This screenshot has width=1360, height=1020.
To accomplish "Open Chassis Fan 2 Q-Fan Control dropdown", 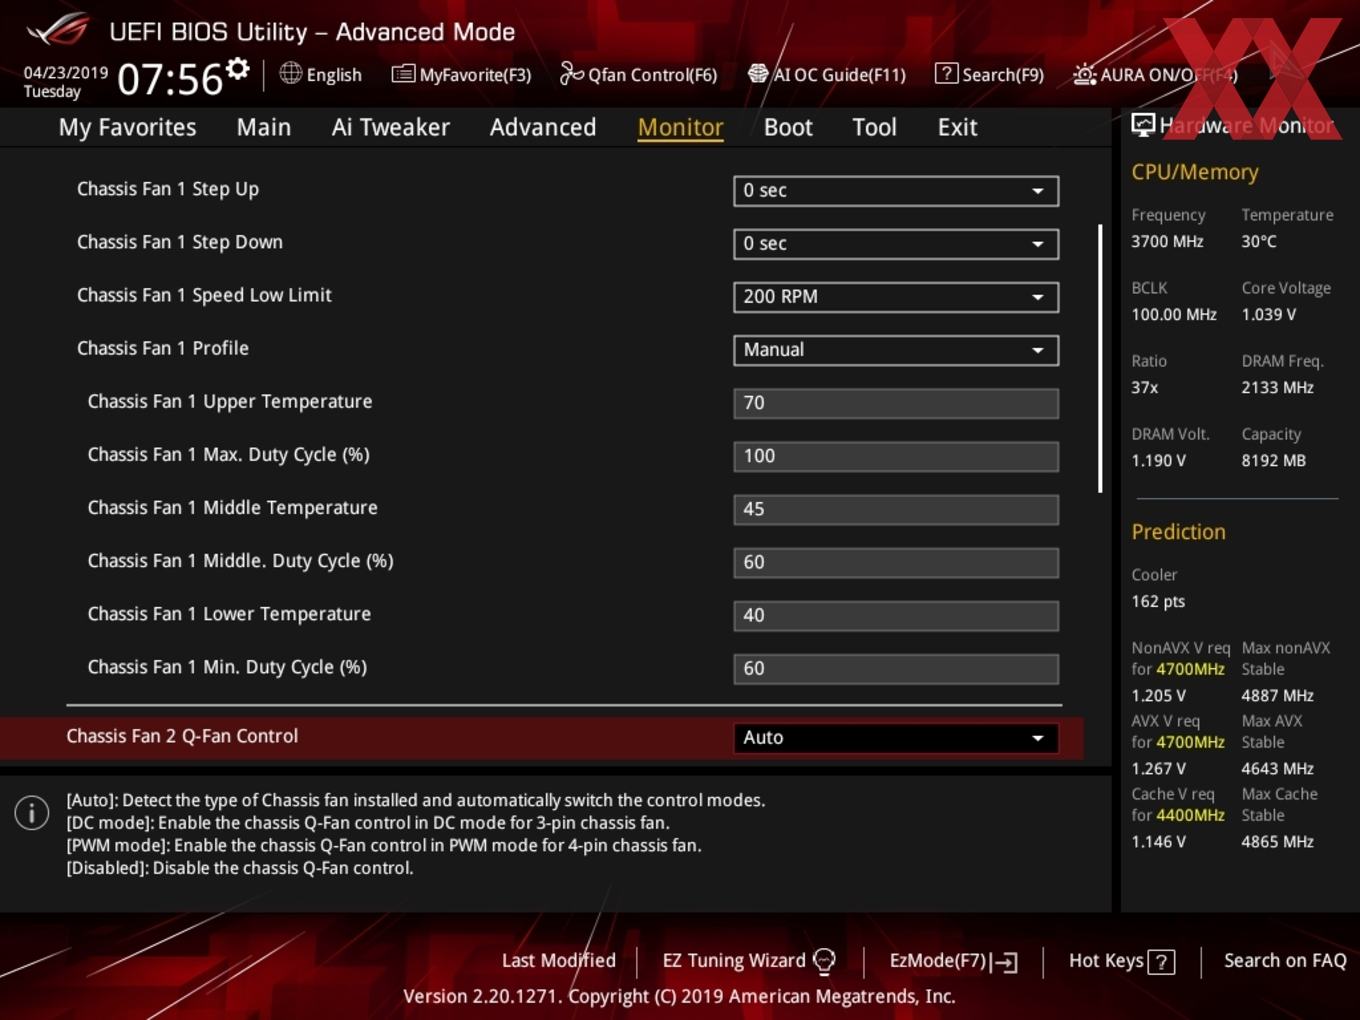I will pyautogui.click(x=896, y=737).
